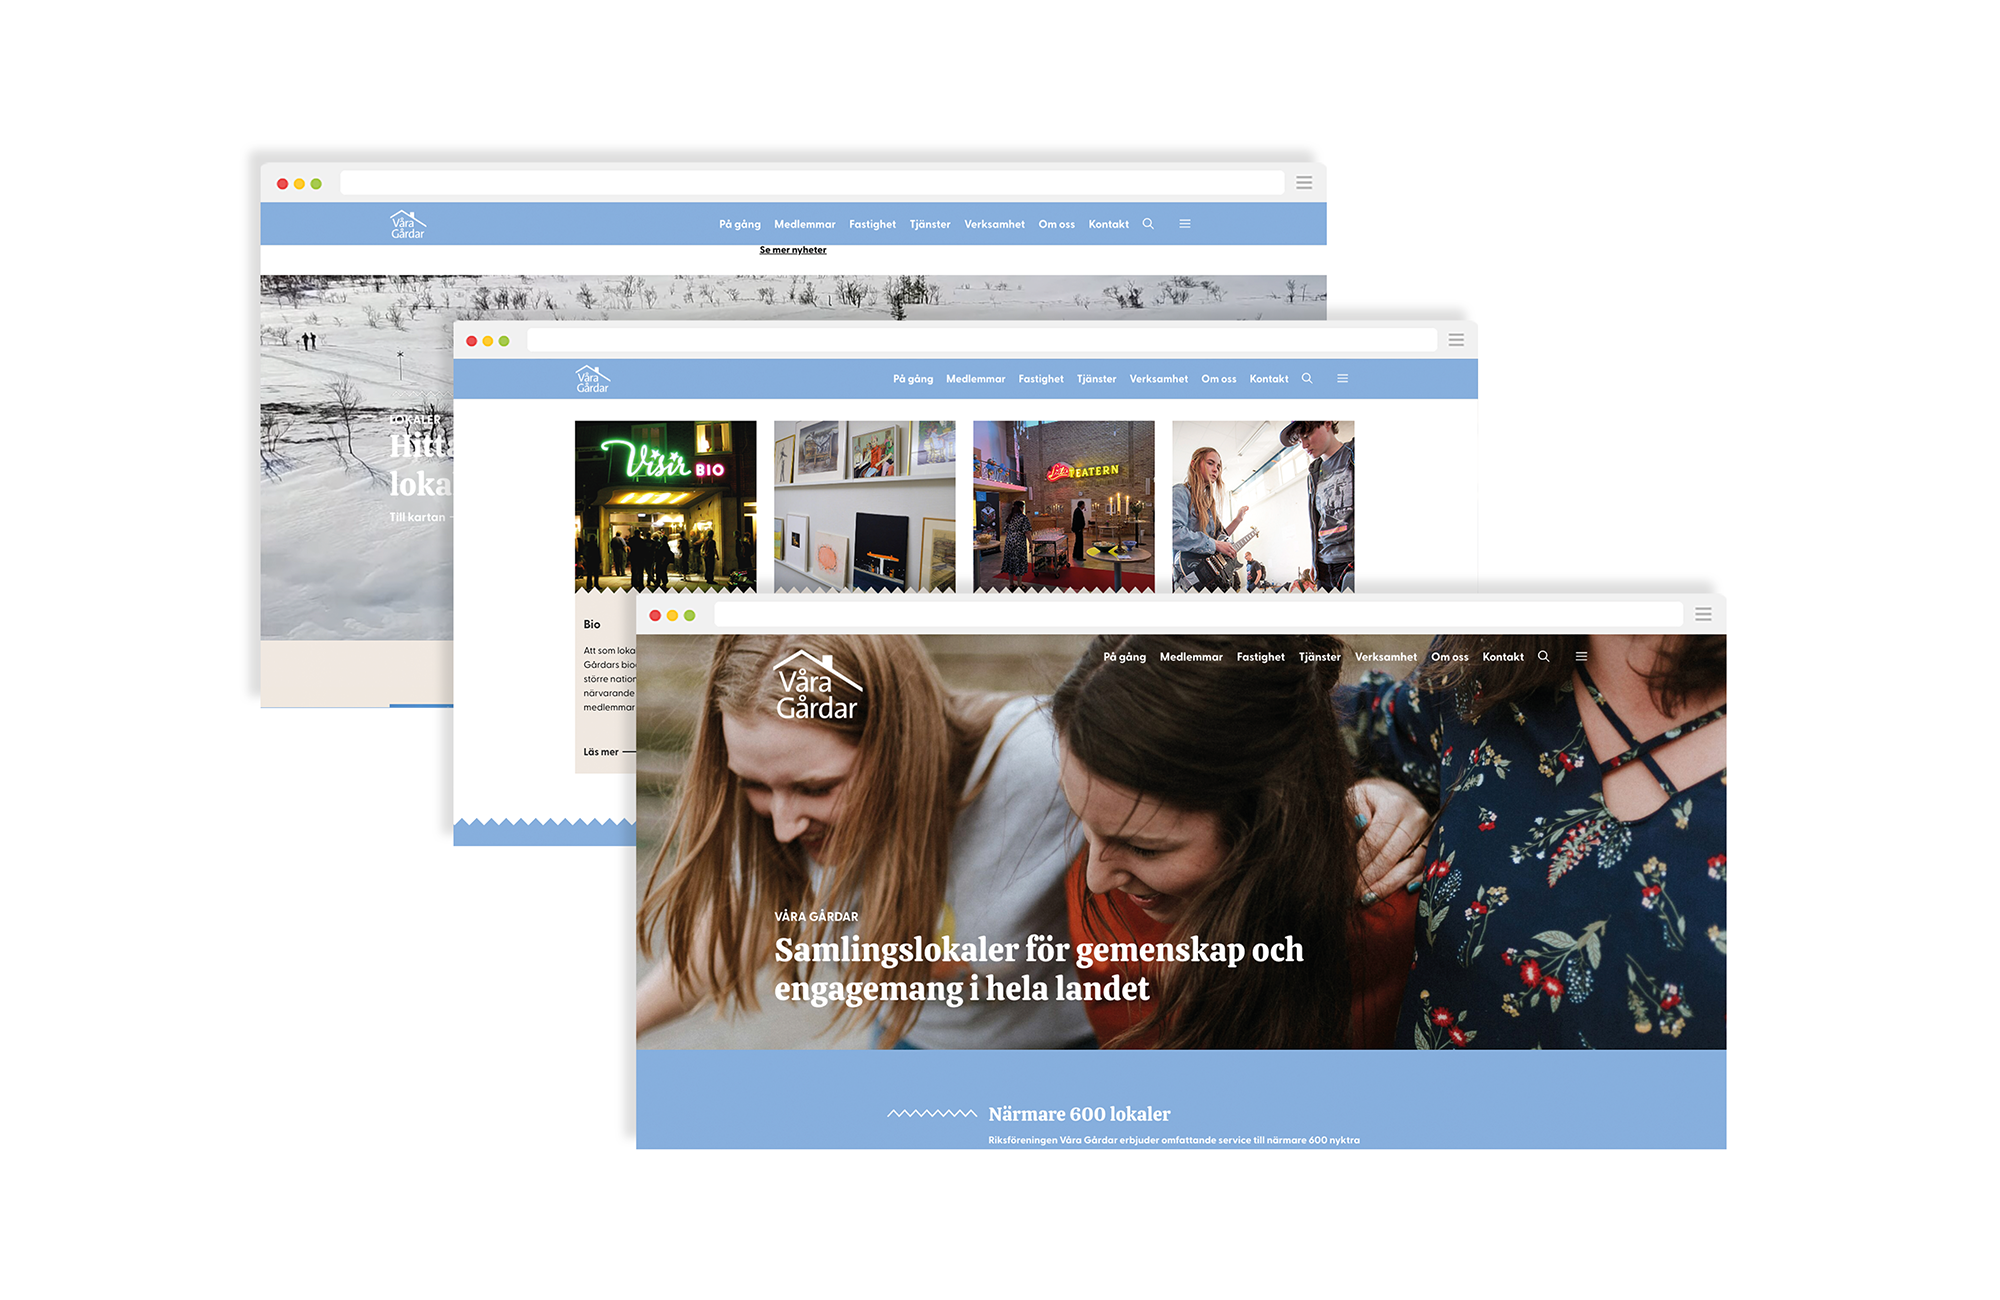Close the back browser window red dot
Screen dimensions: 2000x1300
click(x=282, y=184)
